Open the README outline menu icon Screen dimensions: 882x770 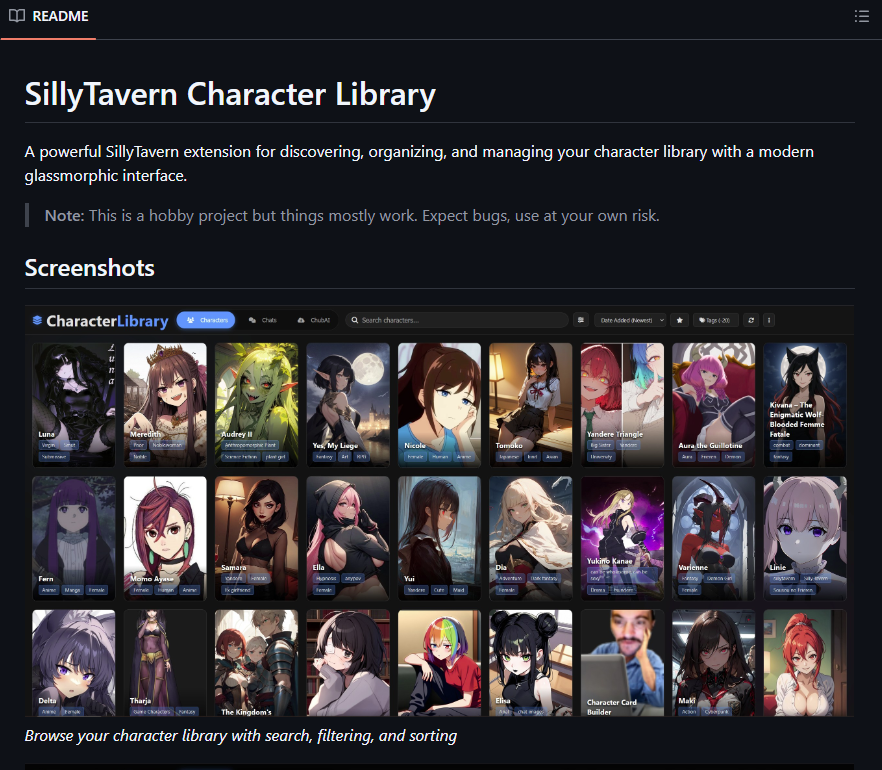coord(861,16)
